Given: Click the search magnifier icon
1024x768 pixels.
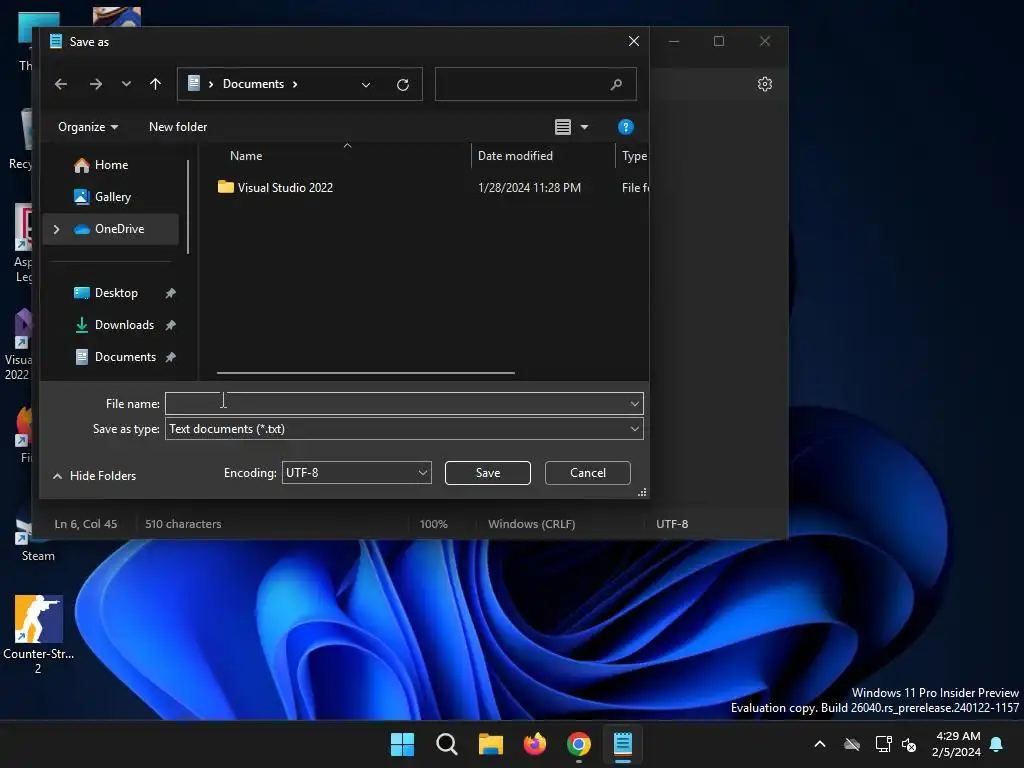Looking at the screenshot, I should 616,84.
